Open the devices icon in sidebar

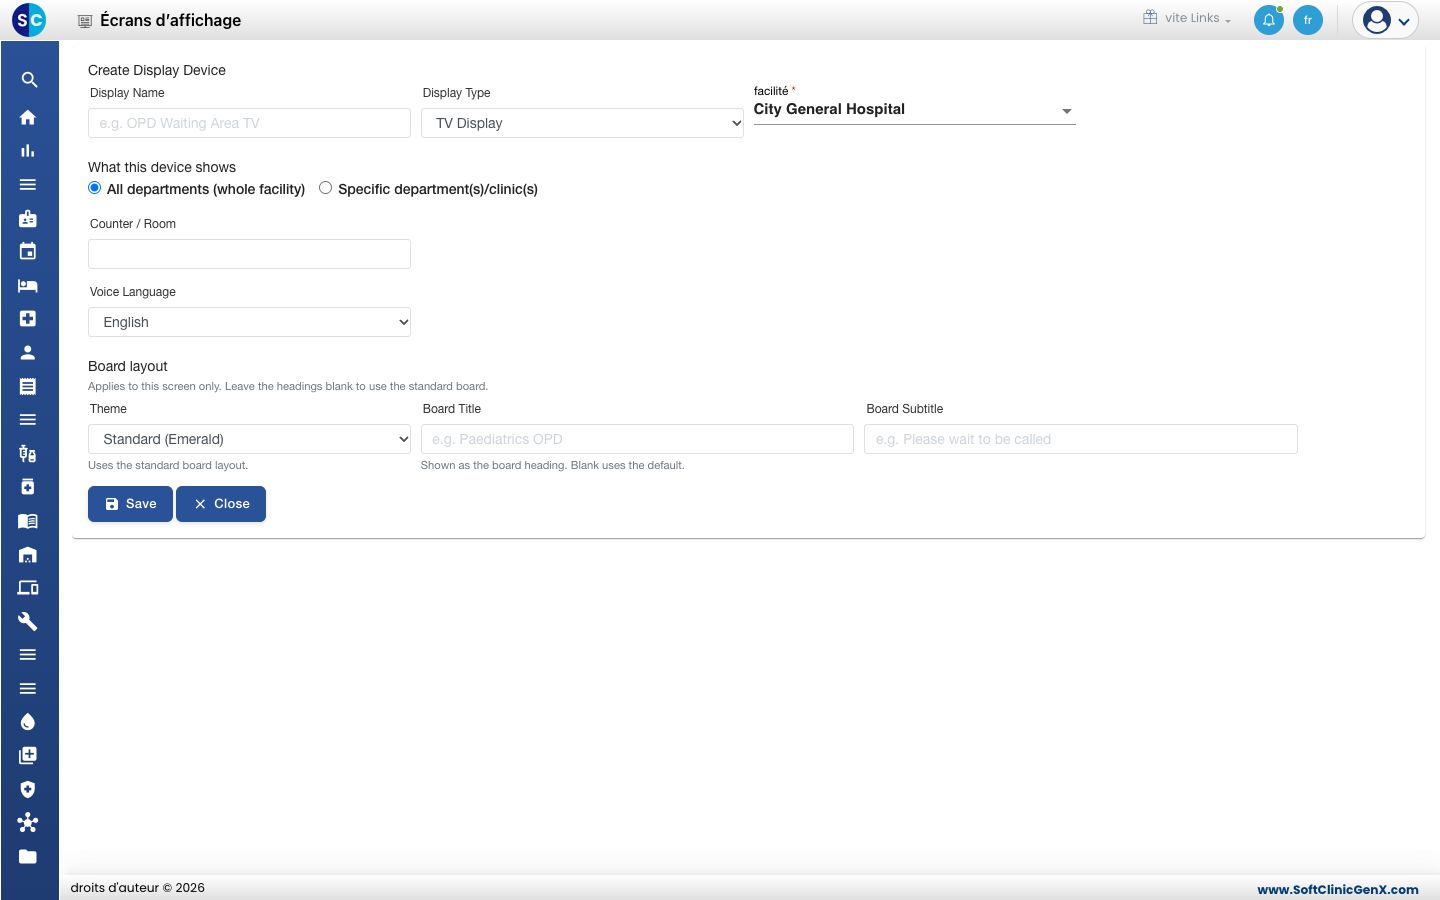[x=28, y=588]
